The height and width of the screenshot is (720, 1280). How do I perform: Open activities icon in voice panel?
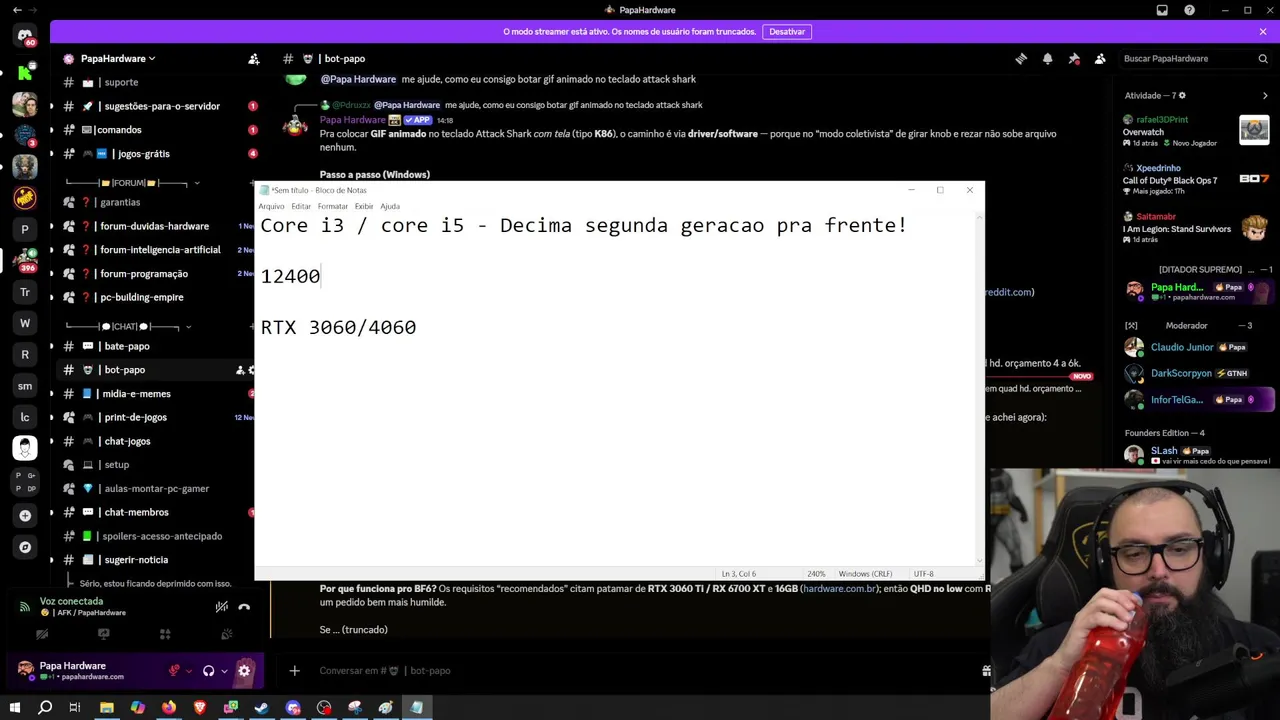pyautogui.click(x=165, y=634)
